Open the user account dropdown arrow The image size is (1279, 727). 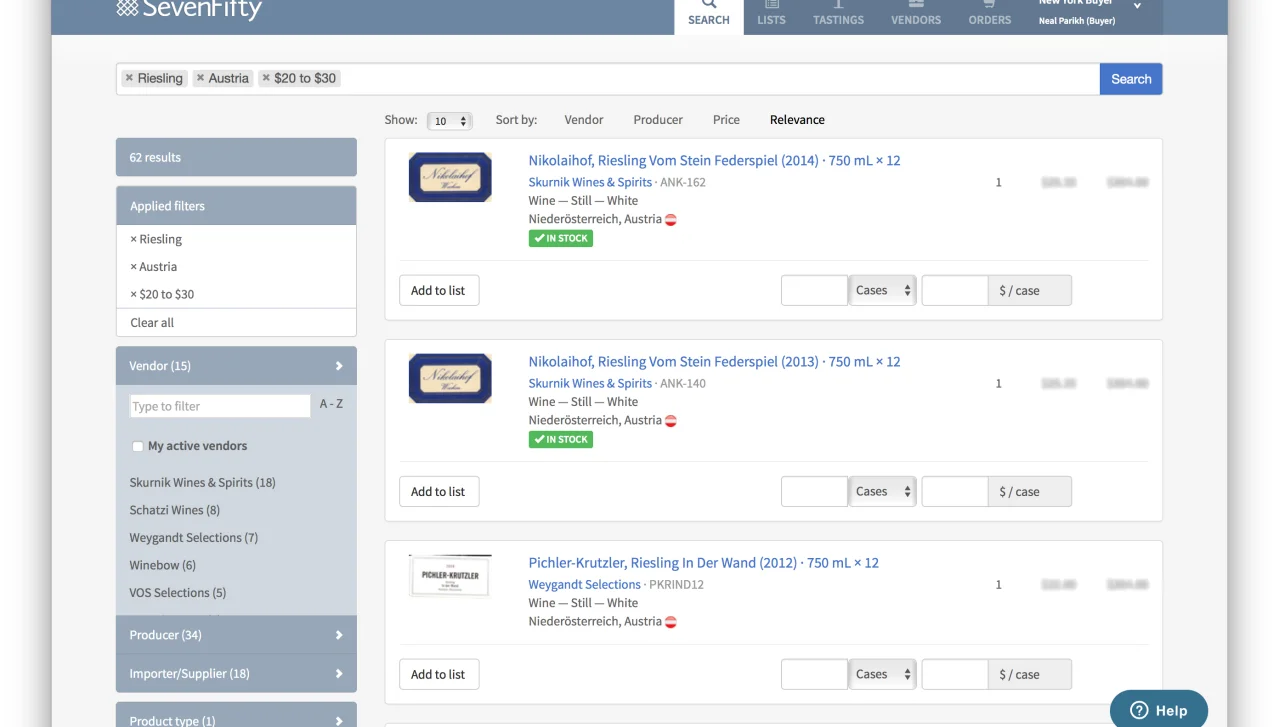pyautogui.click(x=1137, y=7)
